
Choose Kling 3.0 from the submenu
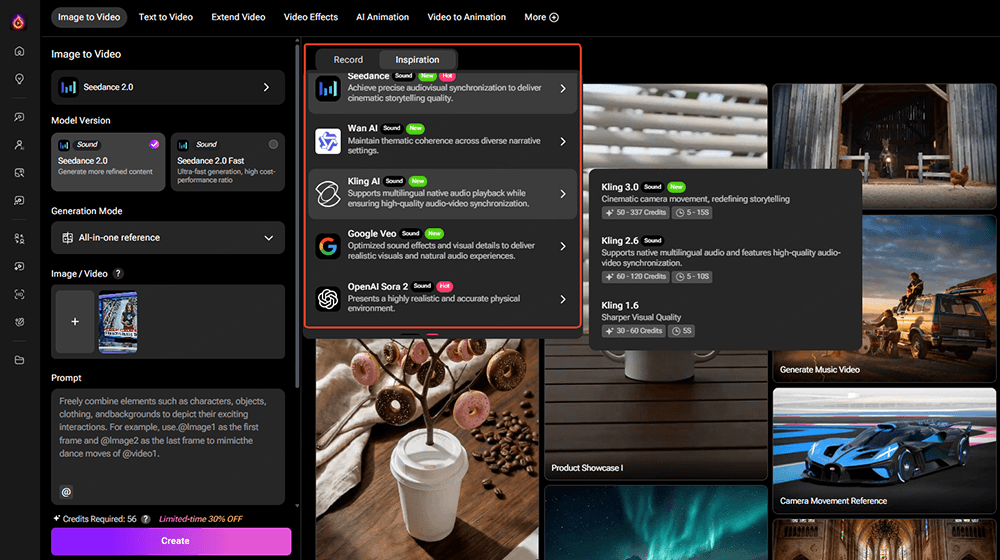point(620,187)
